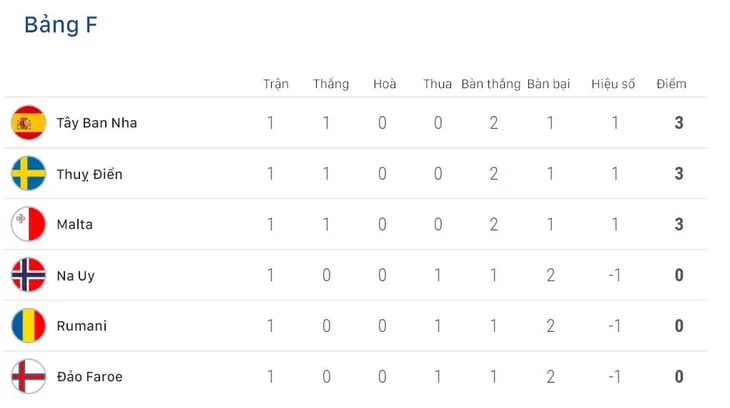Select the Malta team name

[74, 224]
